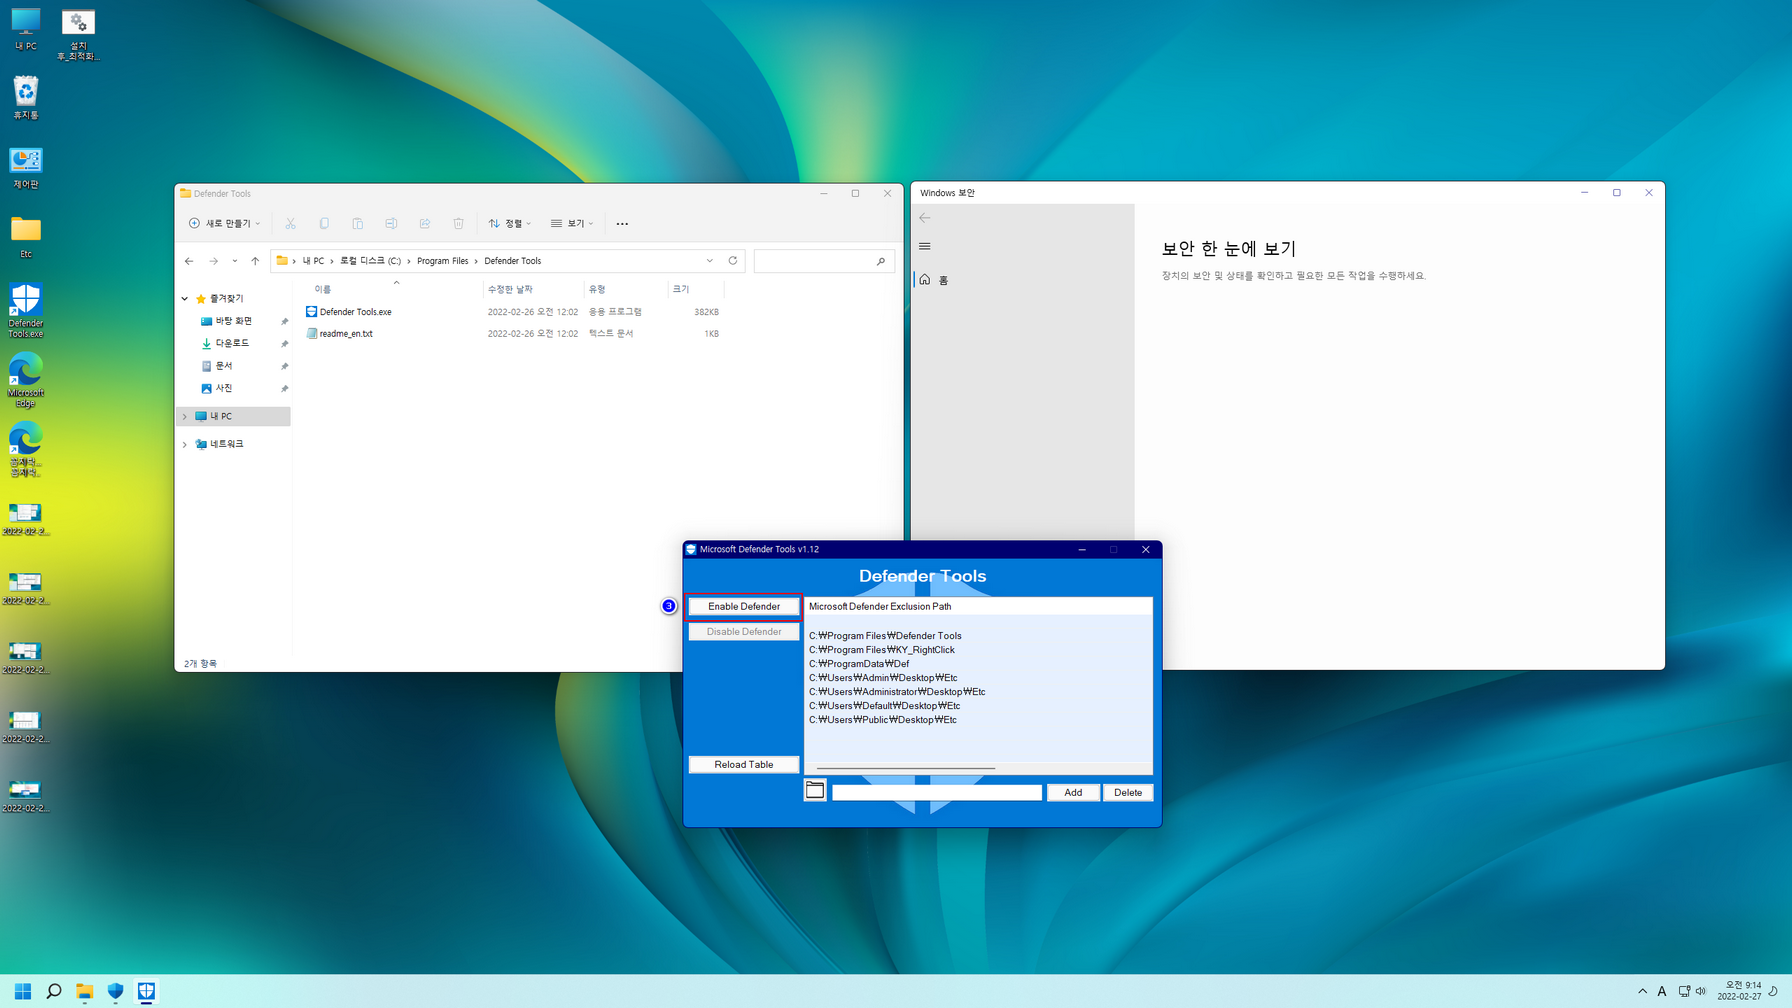
Task: Open the 보기 view dropdown
Action: click(x=572, y=223)
